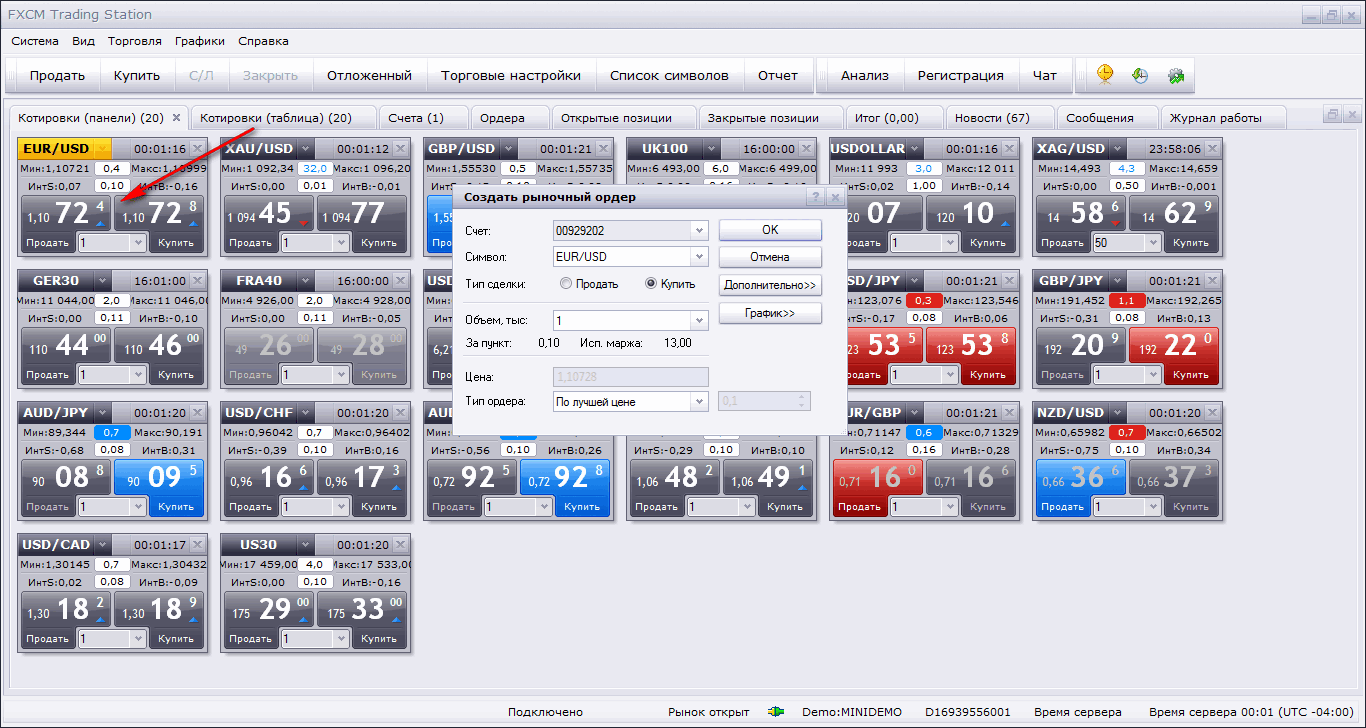Click OK in the market order dialog
This screenshot has height=728, width=1366.
click(770, 230)
